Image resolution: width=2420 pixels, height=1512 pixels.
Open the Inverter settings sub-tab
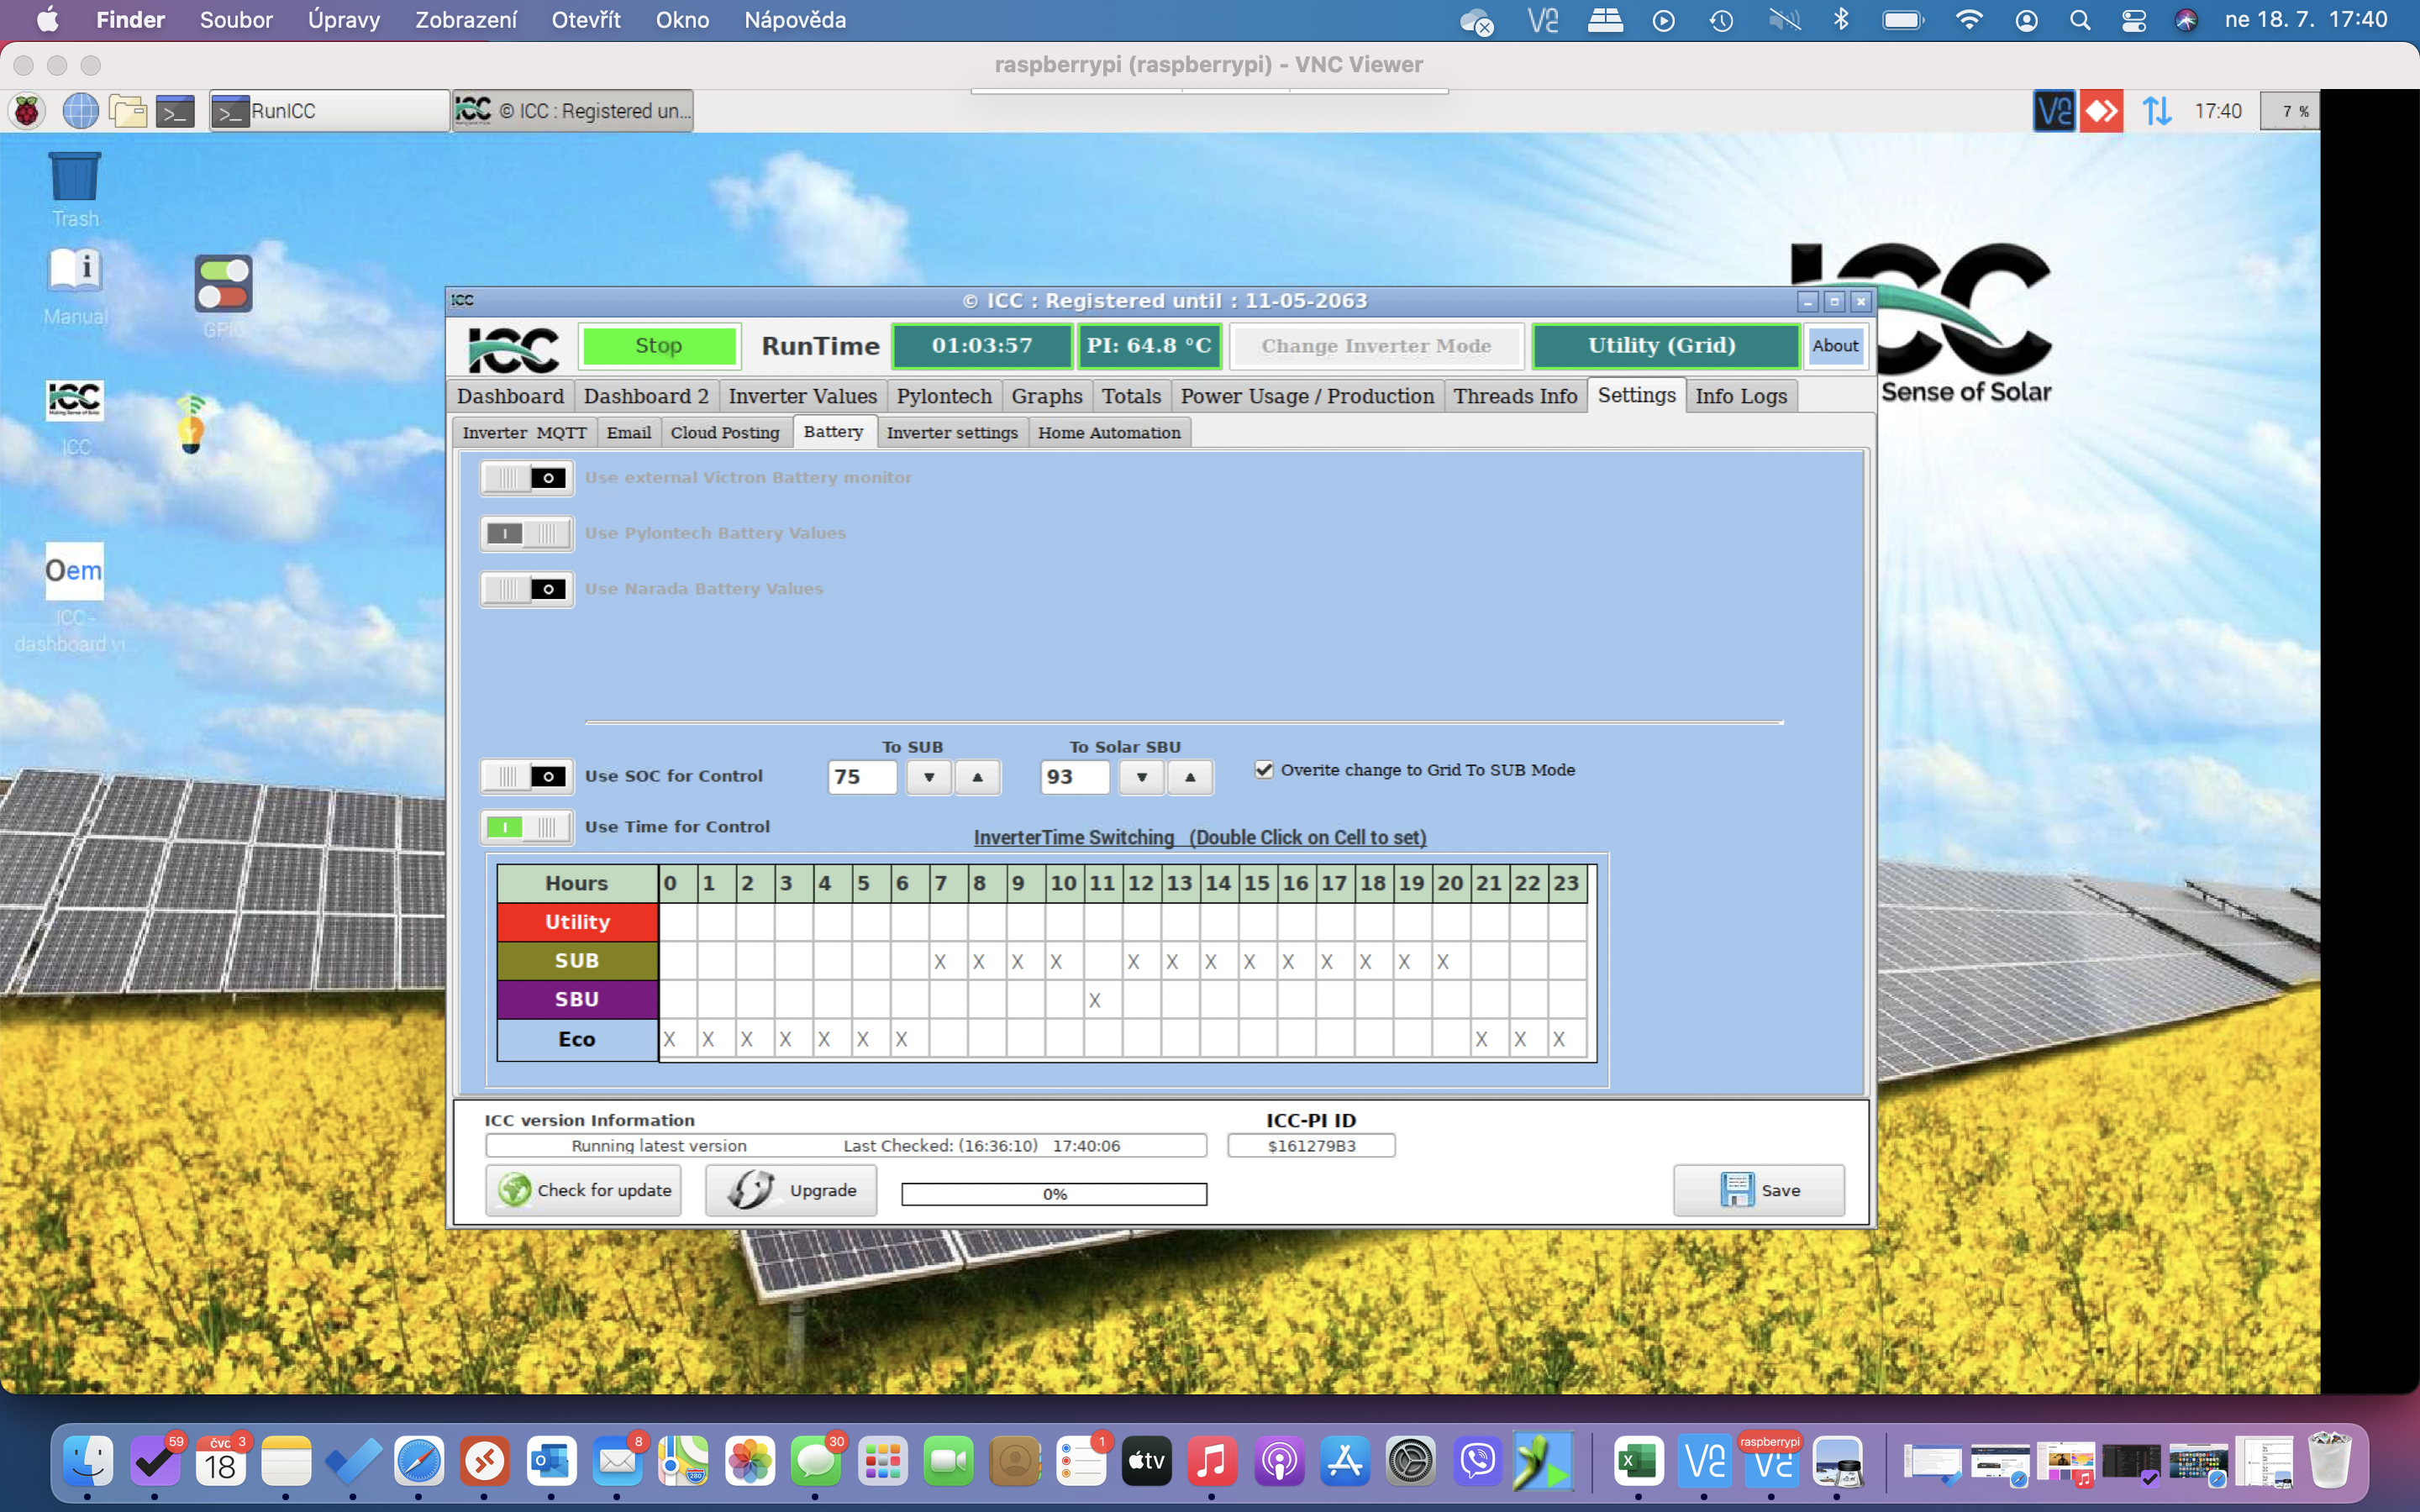point(951,433)
